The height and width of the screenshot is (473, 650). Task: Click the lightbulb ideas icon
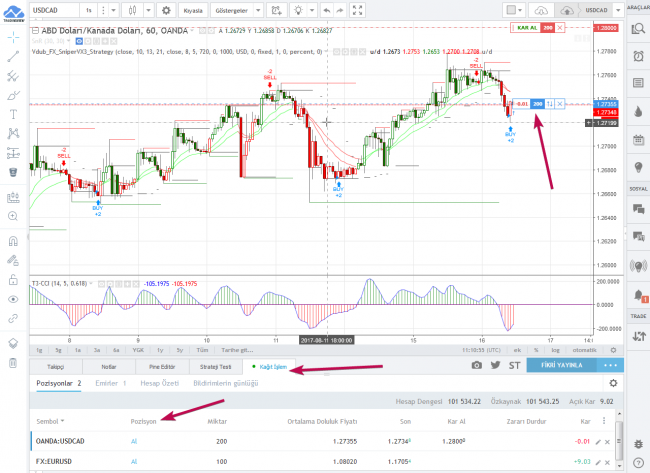point(298,10)
